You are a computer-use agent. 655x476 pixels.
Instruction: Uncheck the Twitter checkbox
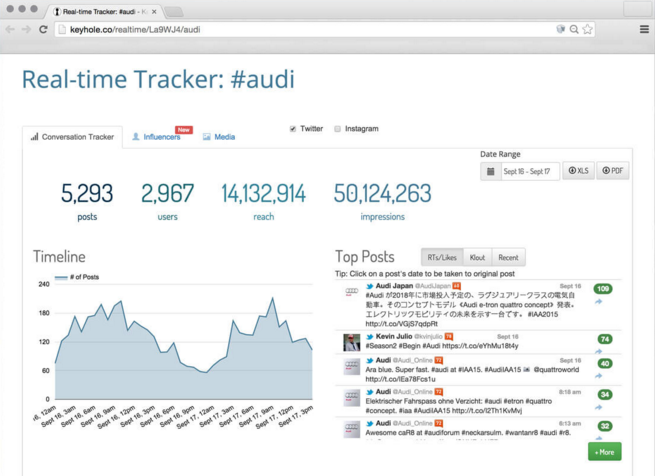293,129
